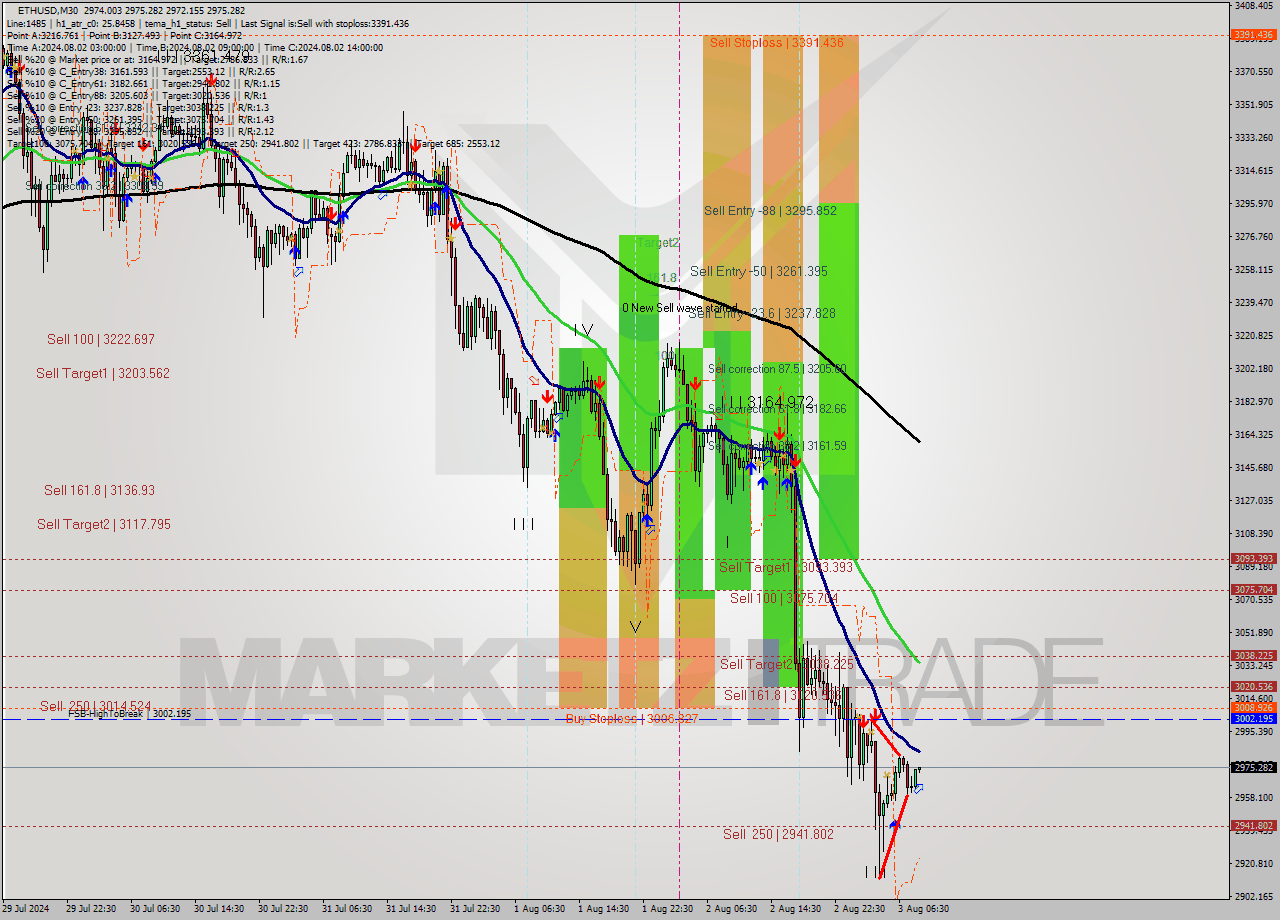Click the blue 3002.195 price tag
The image size is (1280, 920).
(x=1253, y=719)
